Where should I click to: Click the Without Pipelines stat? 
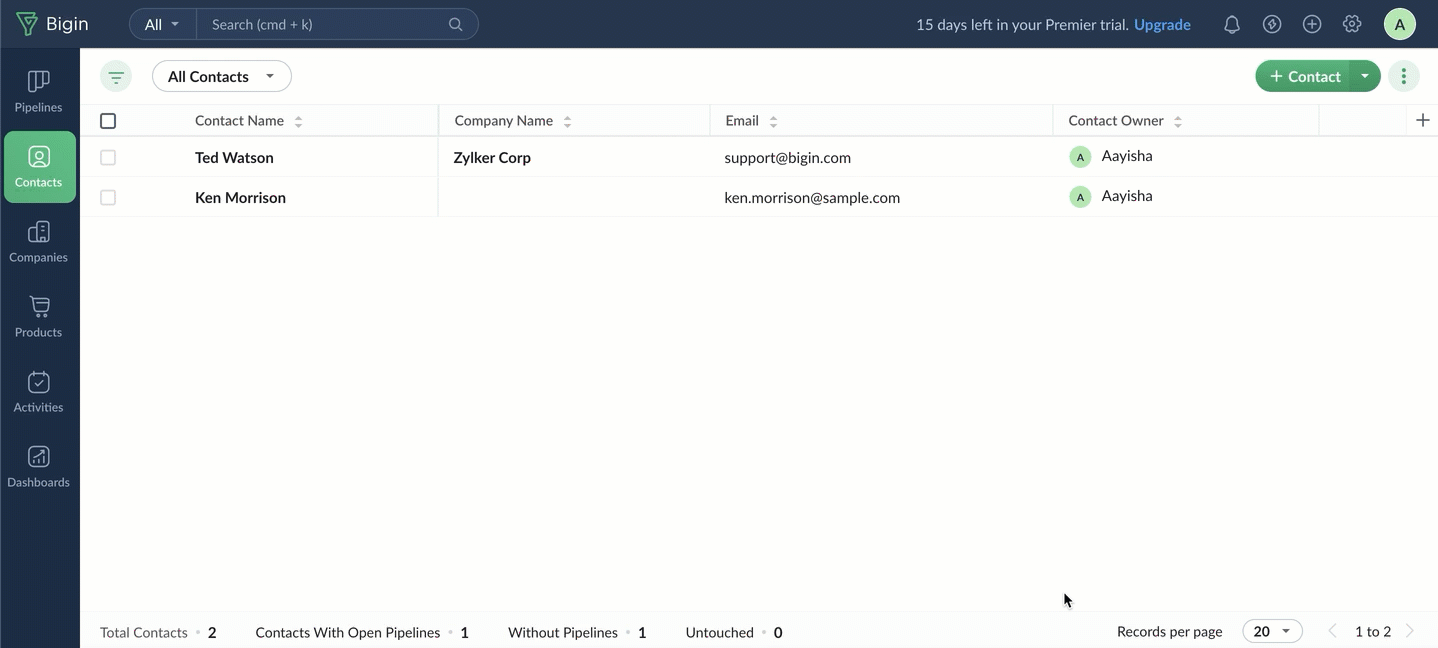[x=577, y=632]
